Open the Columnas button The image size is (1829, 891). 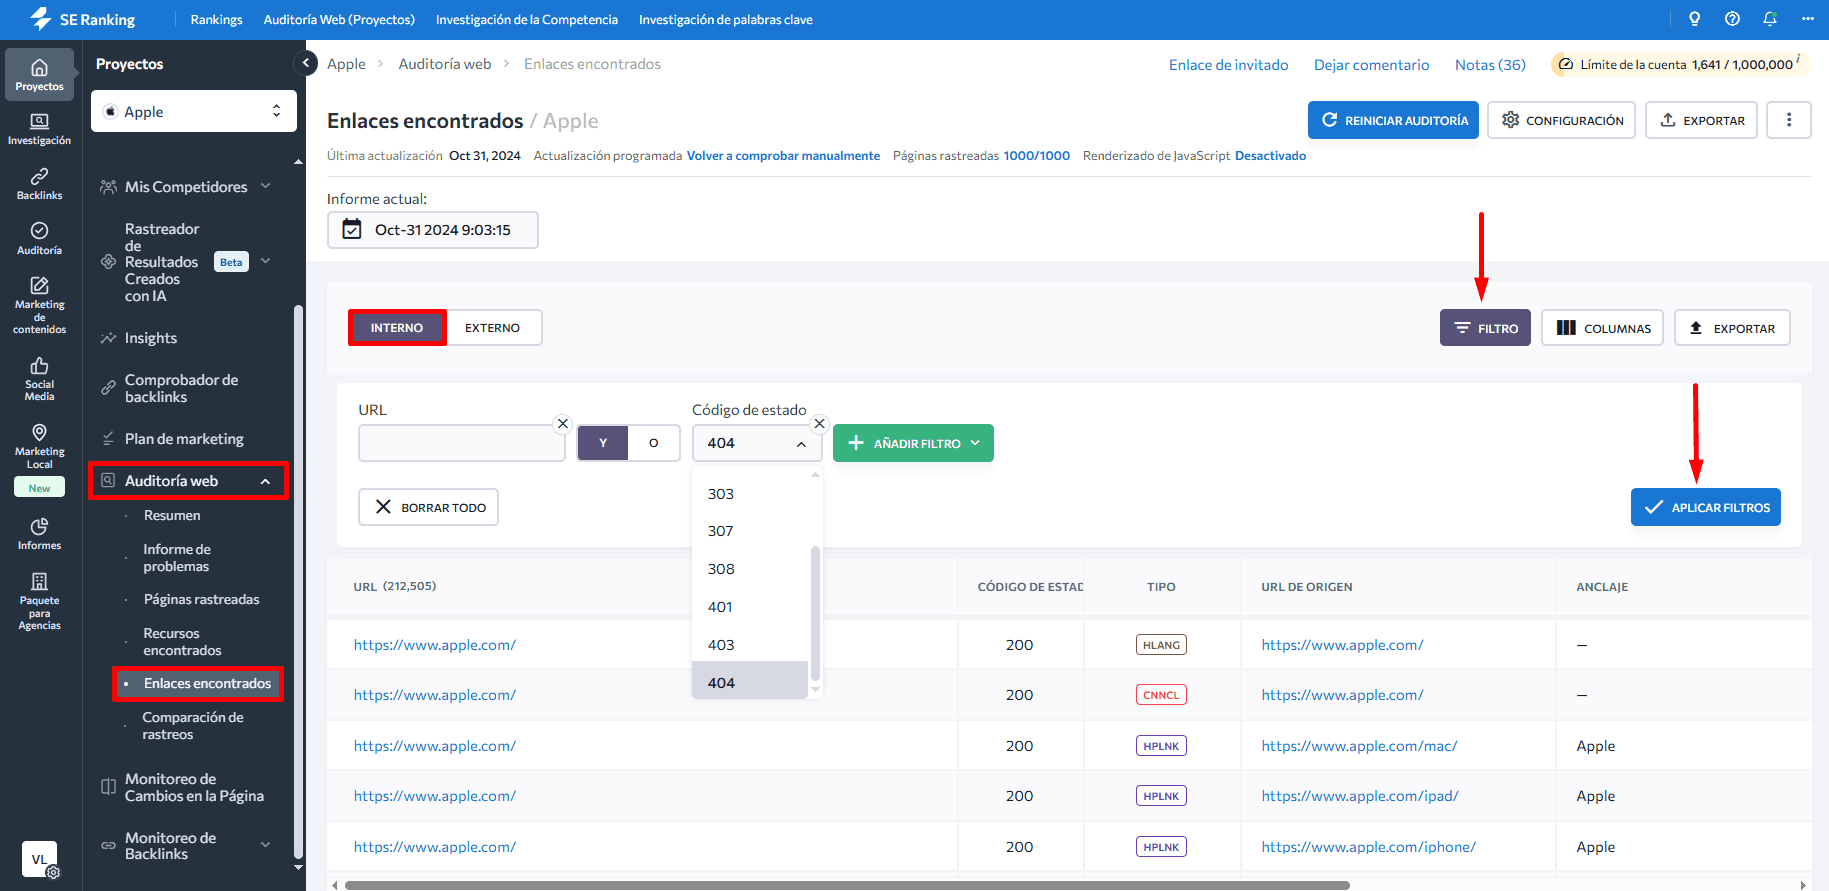click(x=1603, y=328)
